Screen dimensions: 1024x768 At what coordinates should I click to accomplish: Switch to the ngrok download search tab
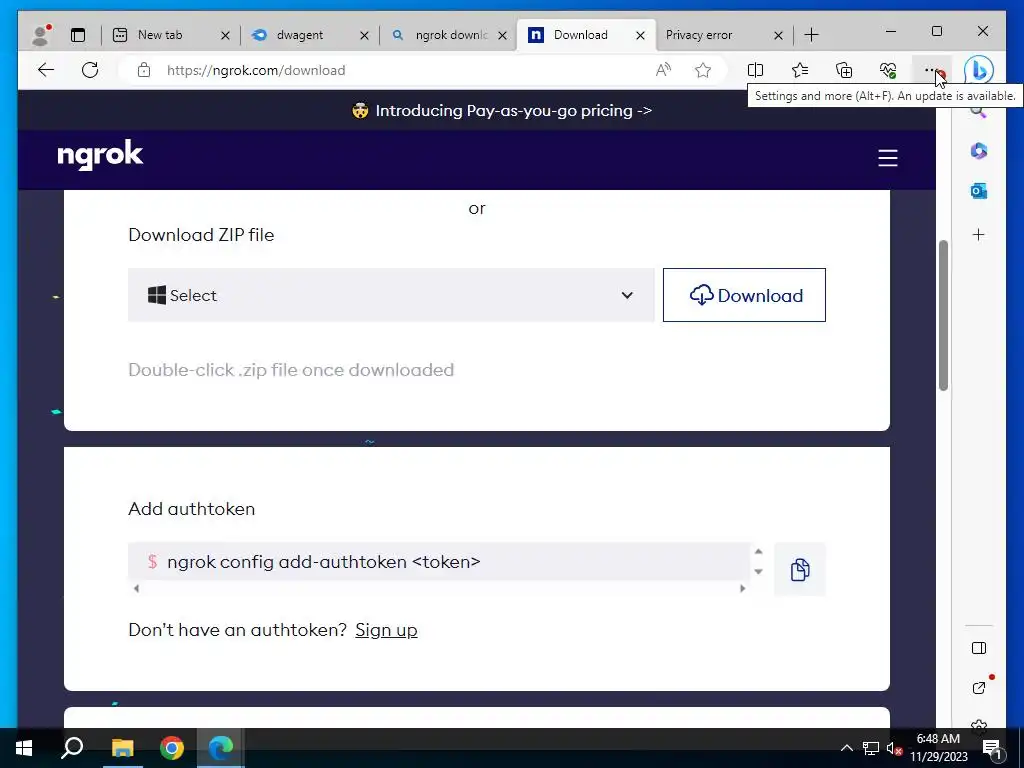click(x=451, y=35)
